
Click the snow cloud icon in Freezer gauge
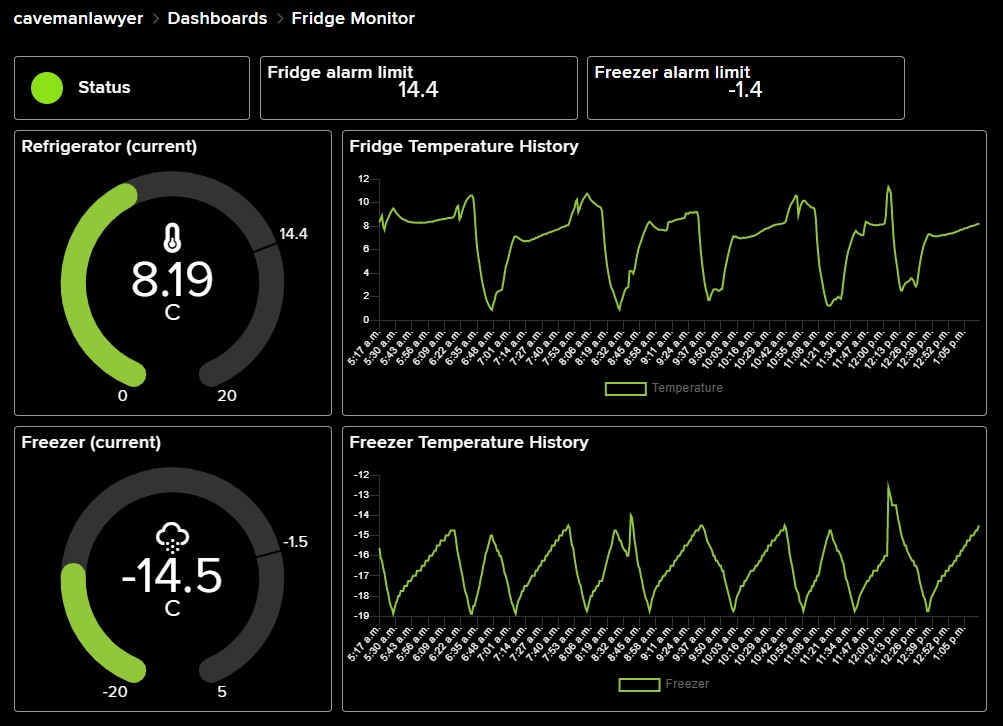click(x=173, y=537)
